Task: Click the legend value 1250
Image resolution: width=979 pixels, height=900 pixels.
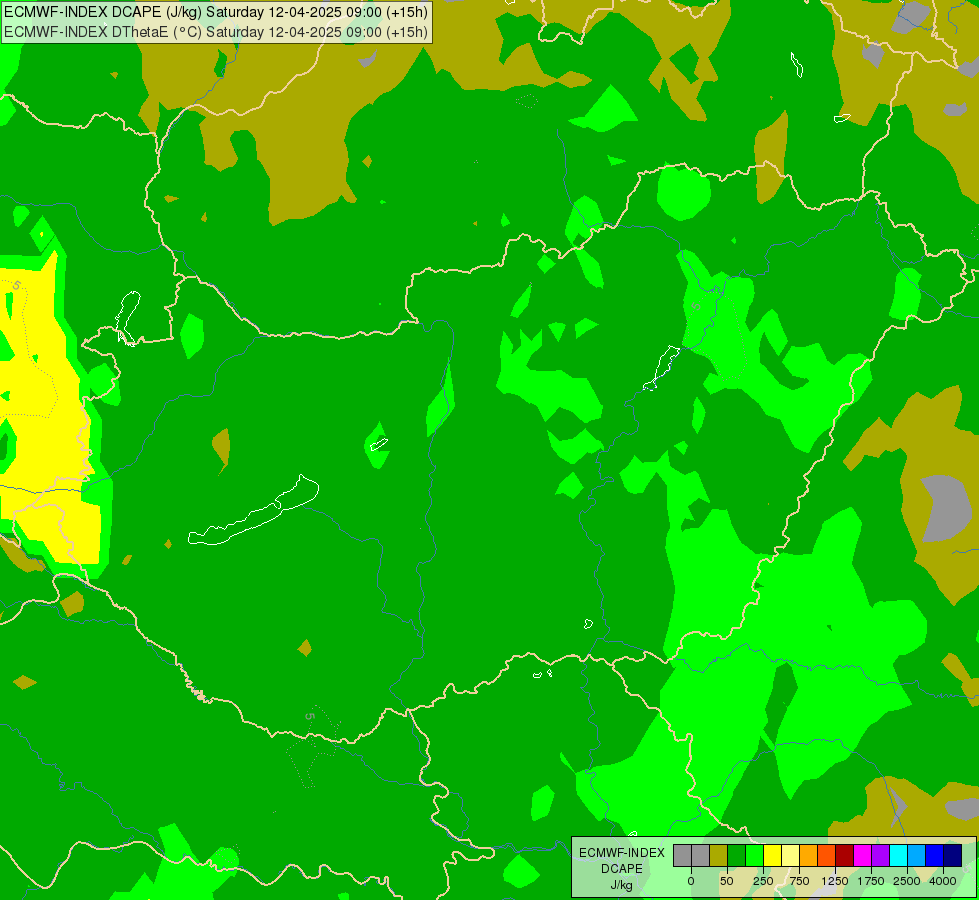Action: click(835, 881)
